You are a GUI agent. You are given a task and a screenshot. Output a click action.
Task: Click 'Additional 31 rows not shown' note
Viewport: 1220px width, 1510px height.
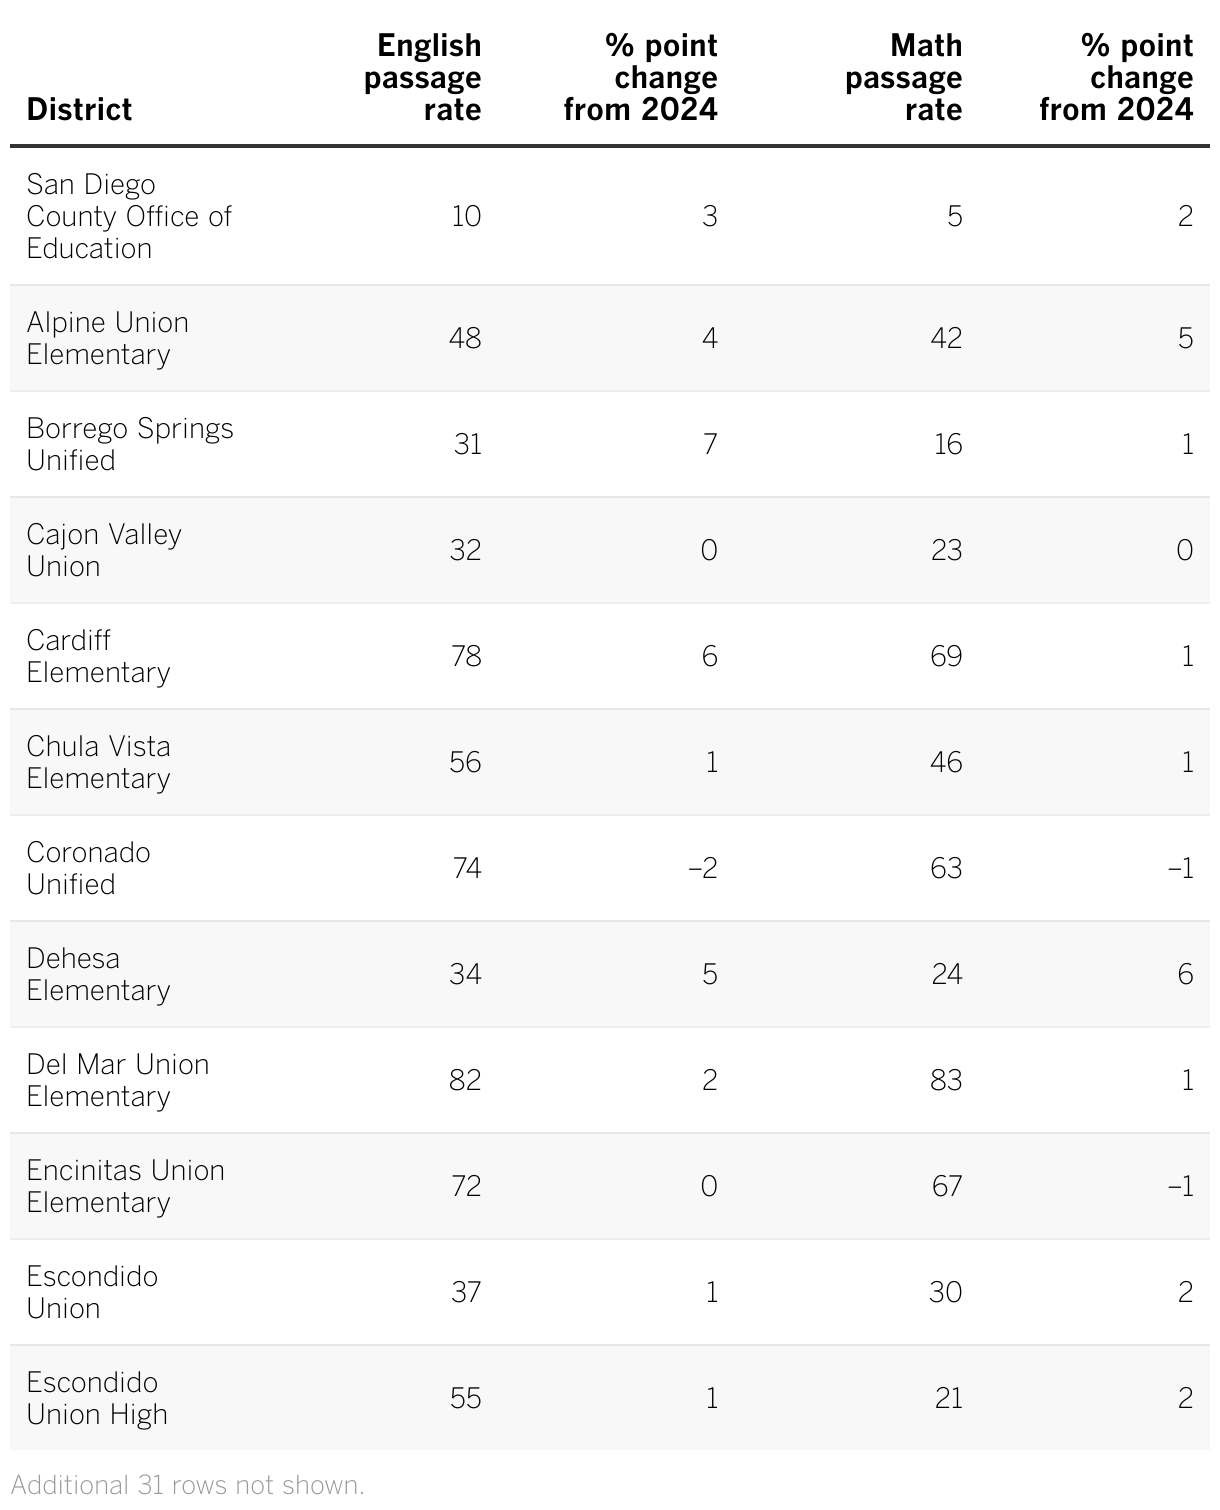tap(188, 1485)
